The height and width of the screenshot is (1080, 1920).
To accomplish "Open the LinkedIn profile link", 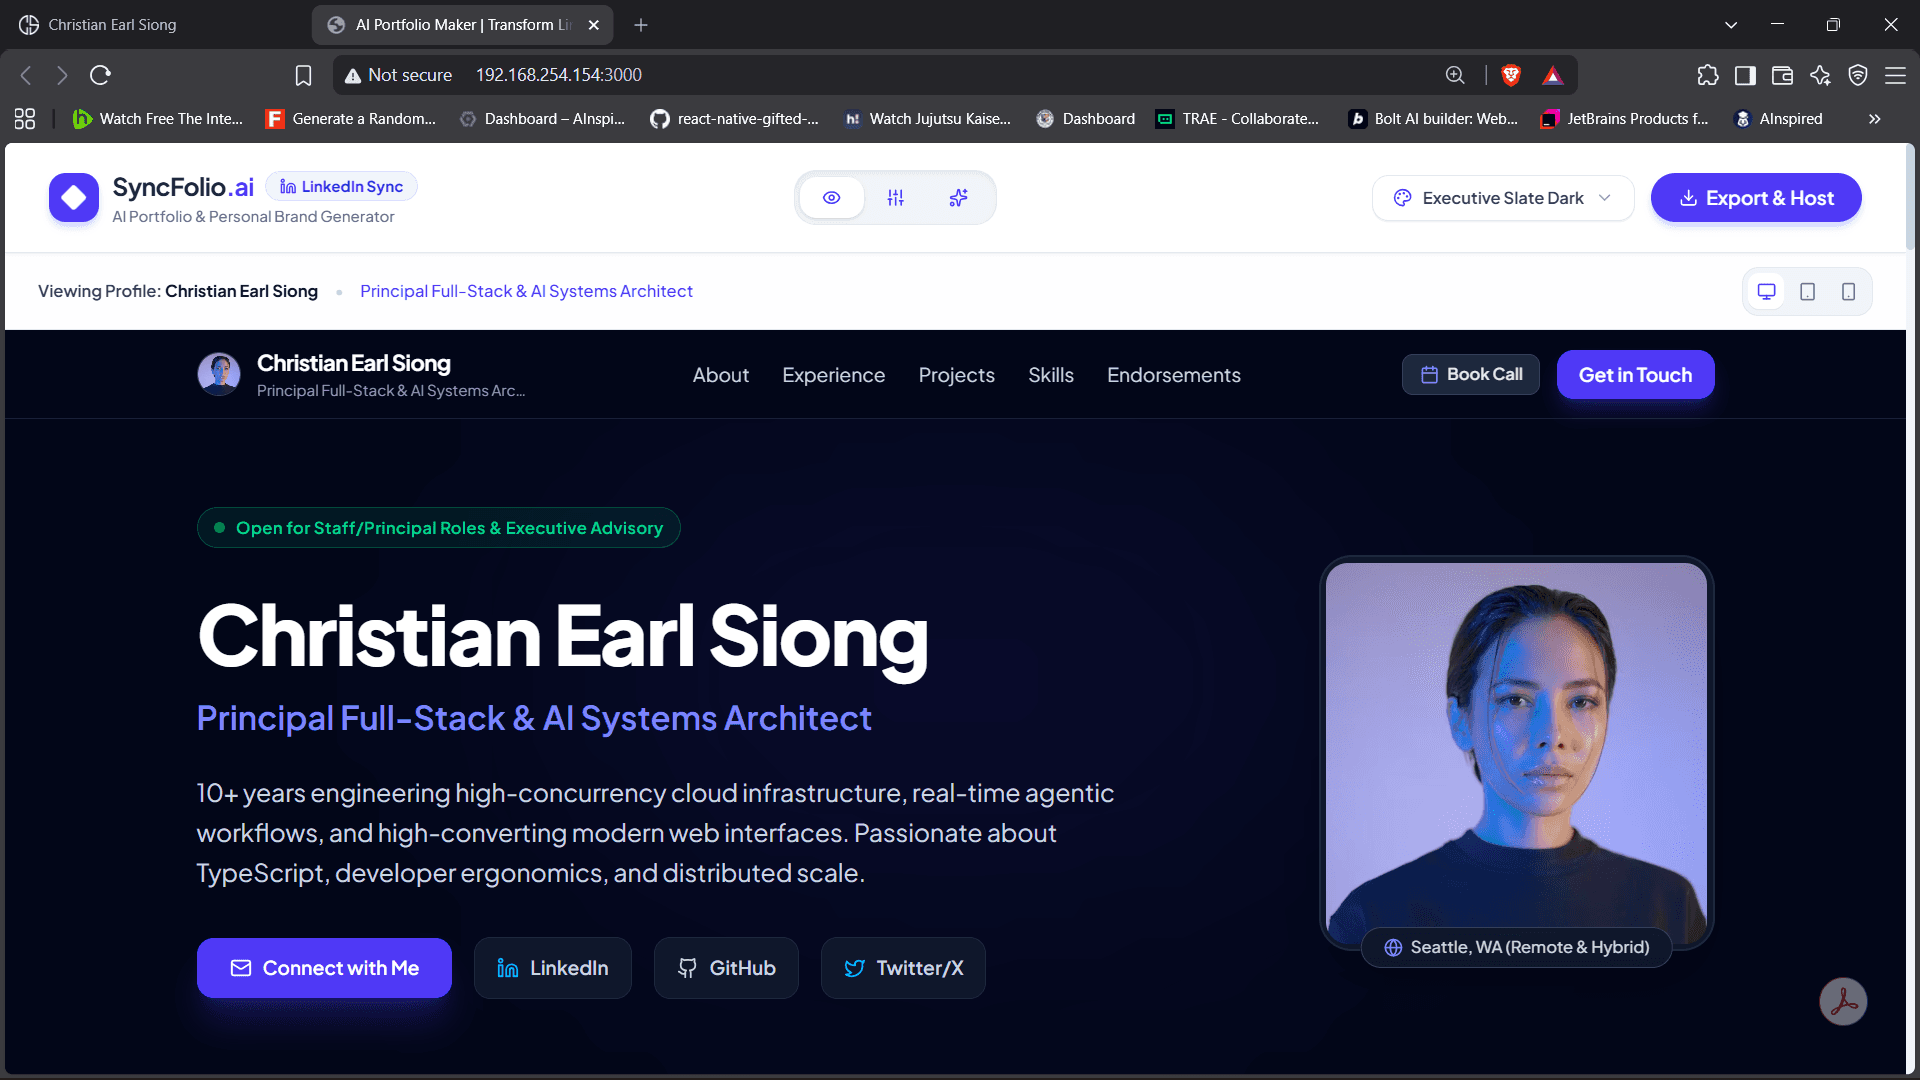I will pos(553,968).
